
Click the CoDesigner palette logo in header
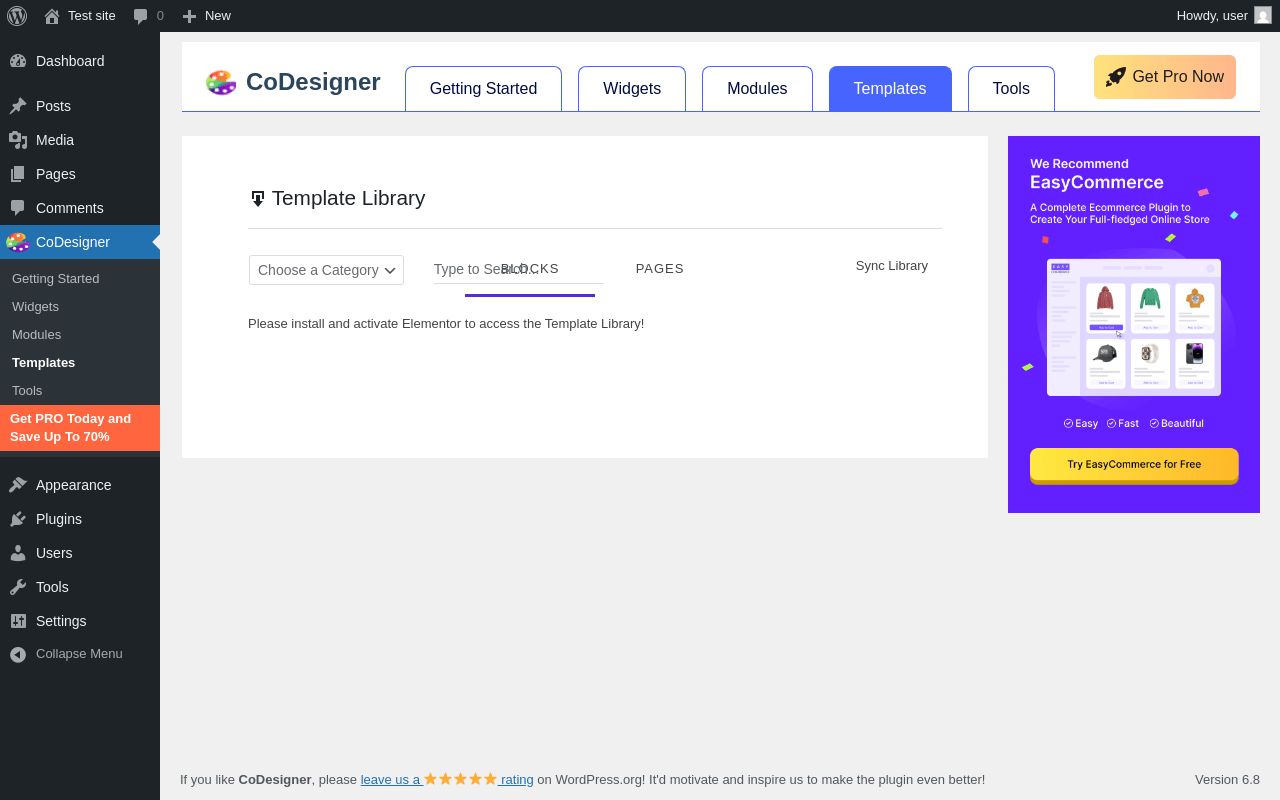(221, 82)
